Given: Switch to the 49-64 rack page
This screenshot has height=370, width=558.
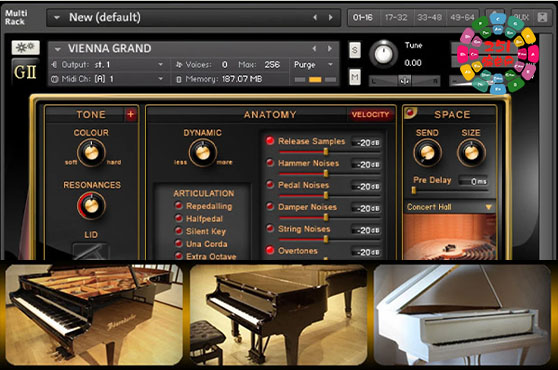Looking at the screenshot, I should click(462, 17).
